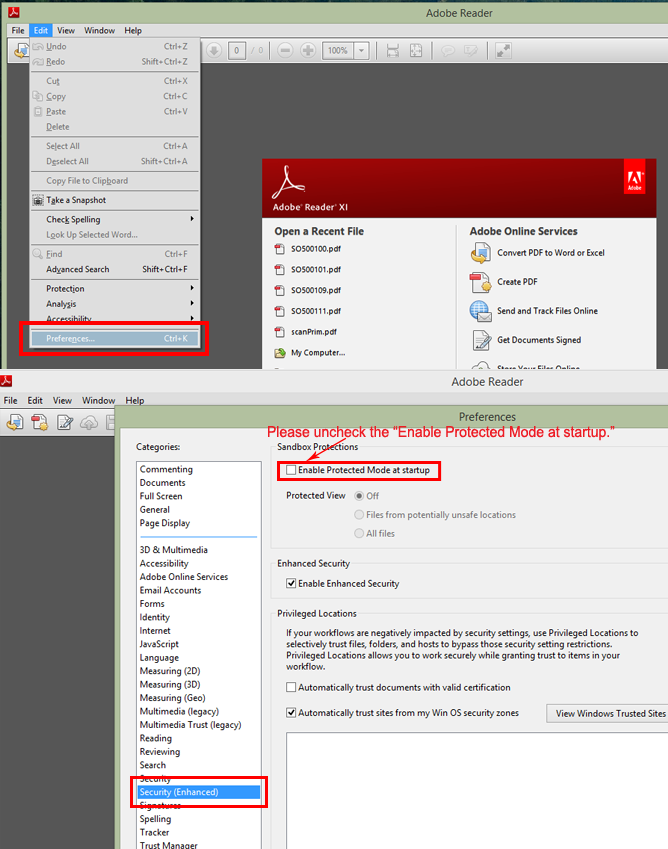The image size is (668, 849).
Task: Click the Adobe logo badge on the welcome banner
Action: (634, 177)
